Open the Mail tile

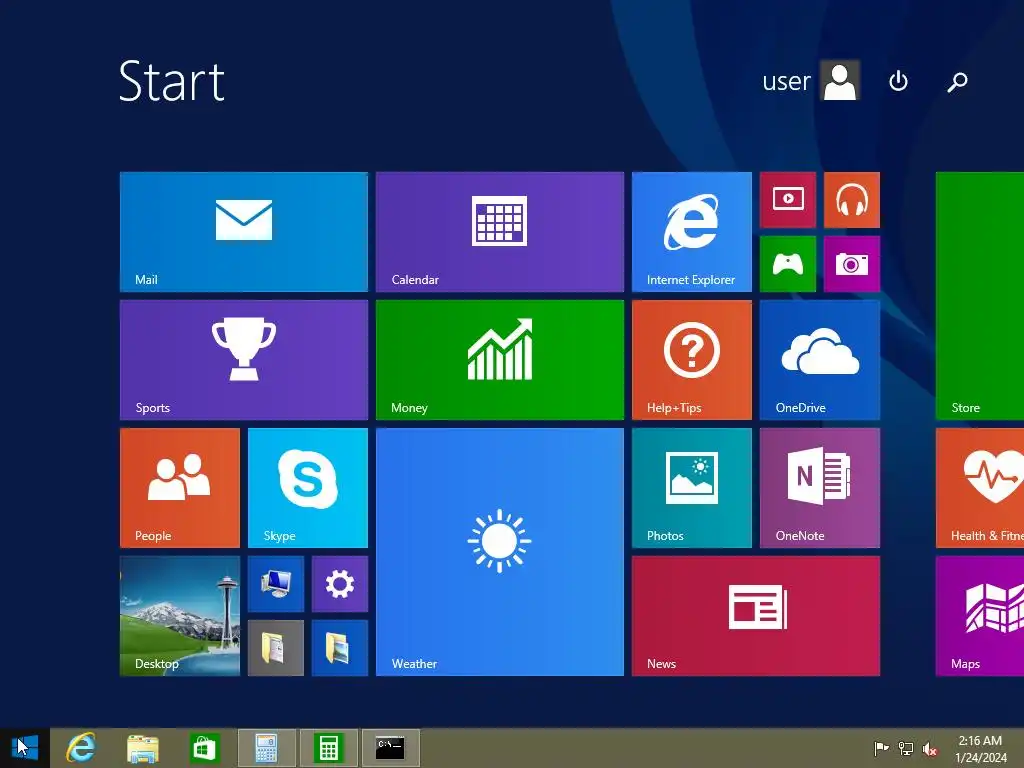pos(244,232)
